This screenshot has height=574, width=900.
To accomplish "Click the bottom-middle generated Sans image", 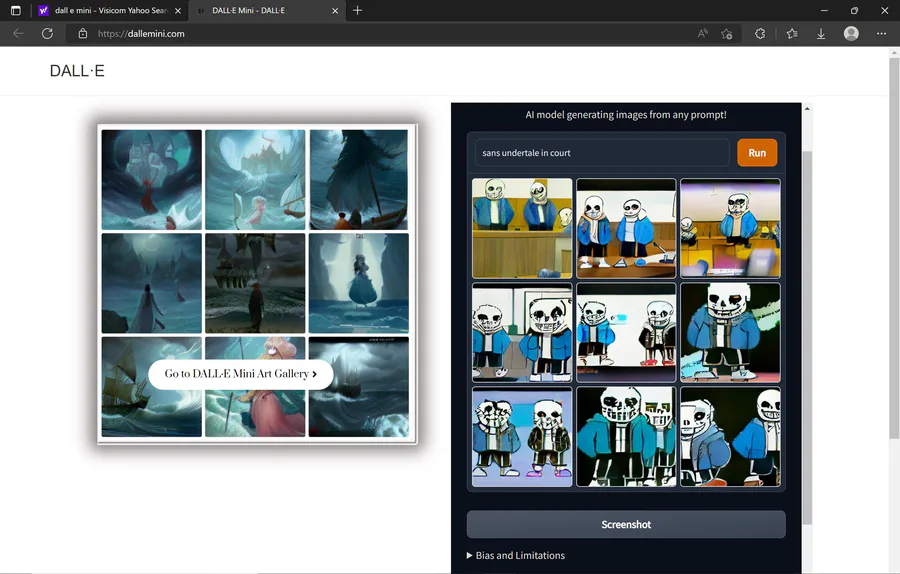I will click(626, 437).
